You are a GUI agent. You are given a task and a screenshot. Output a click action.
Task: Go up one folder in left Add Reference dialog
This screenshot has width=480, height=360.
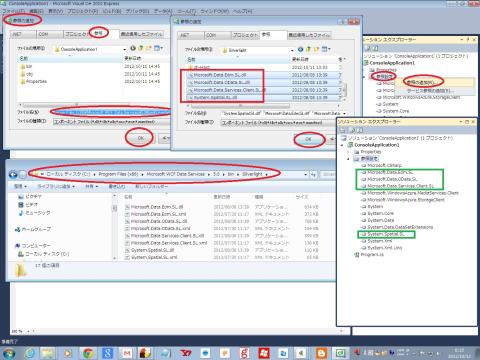click(141, 49)
